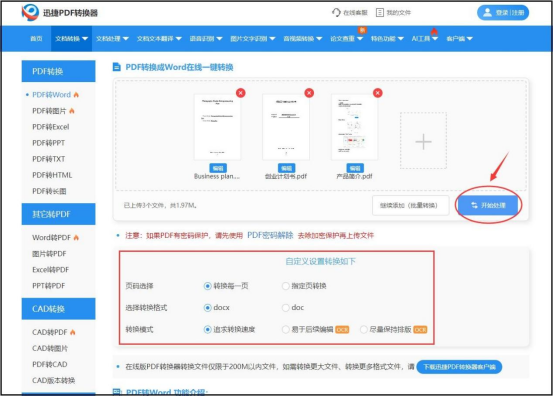Click OCR badge beside 尽量保持排版
The height and width of the screenshot is (396, 554).
click(420, 330)
